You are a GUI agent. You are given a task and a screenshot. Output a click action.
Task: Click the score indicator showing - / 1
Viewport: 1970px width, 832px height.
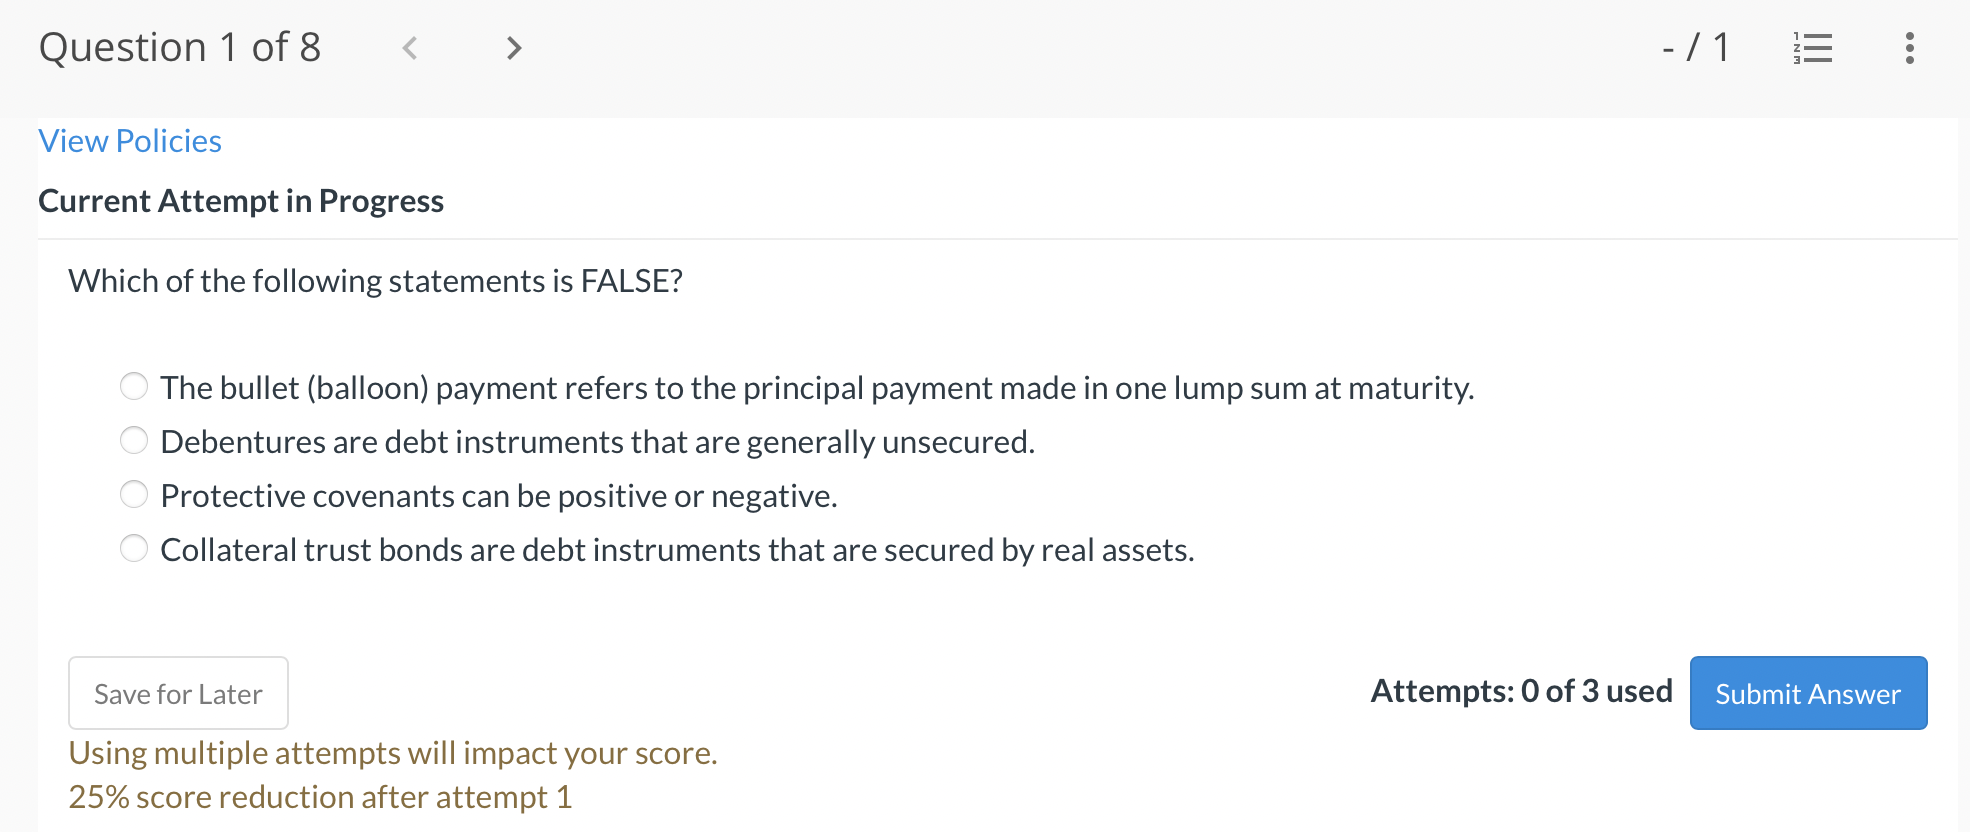tap(1697, 47)
